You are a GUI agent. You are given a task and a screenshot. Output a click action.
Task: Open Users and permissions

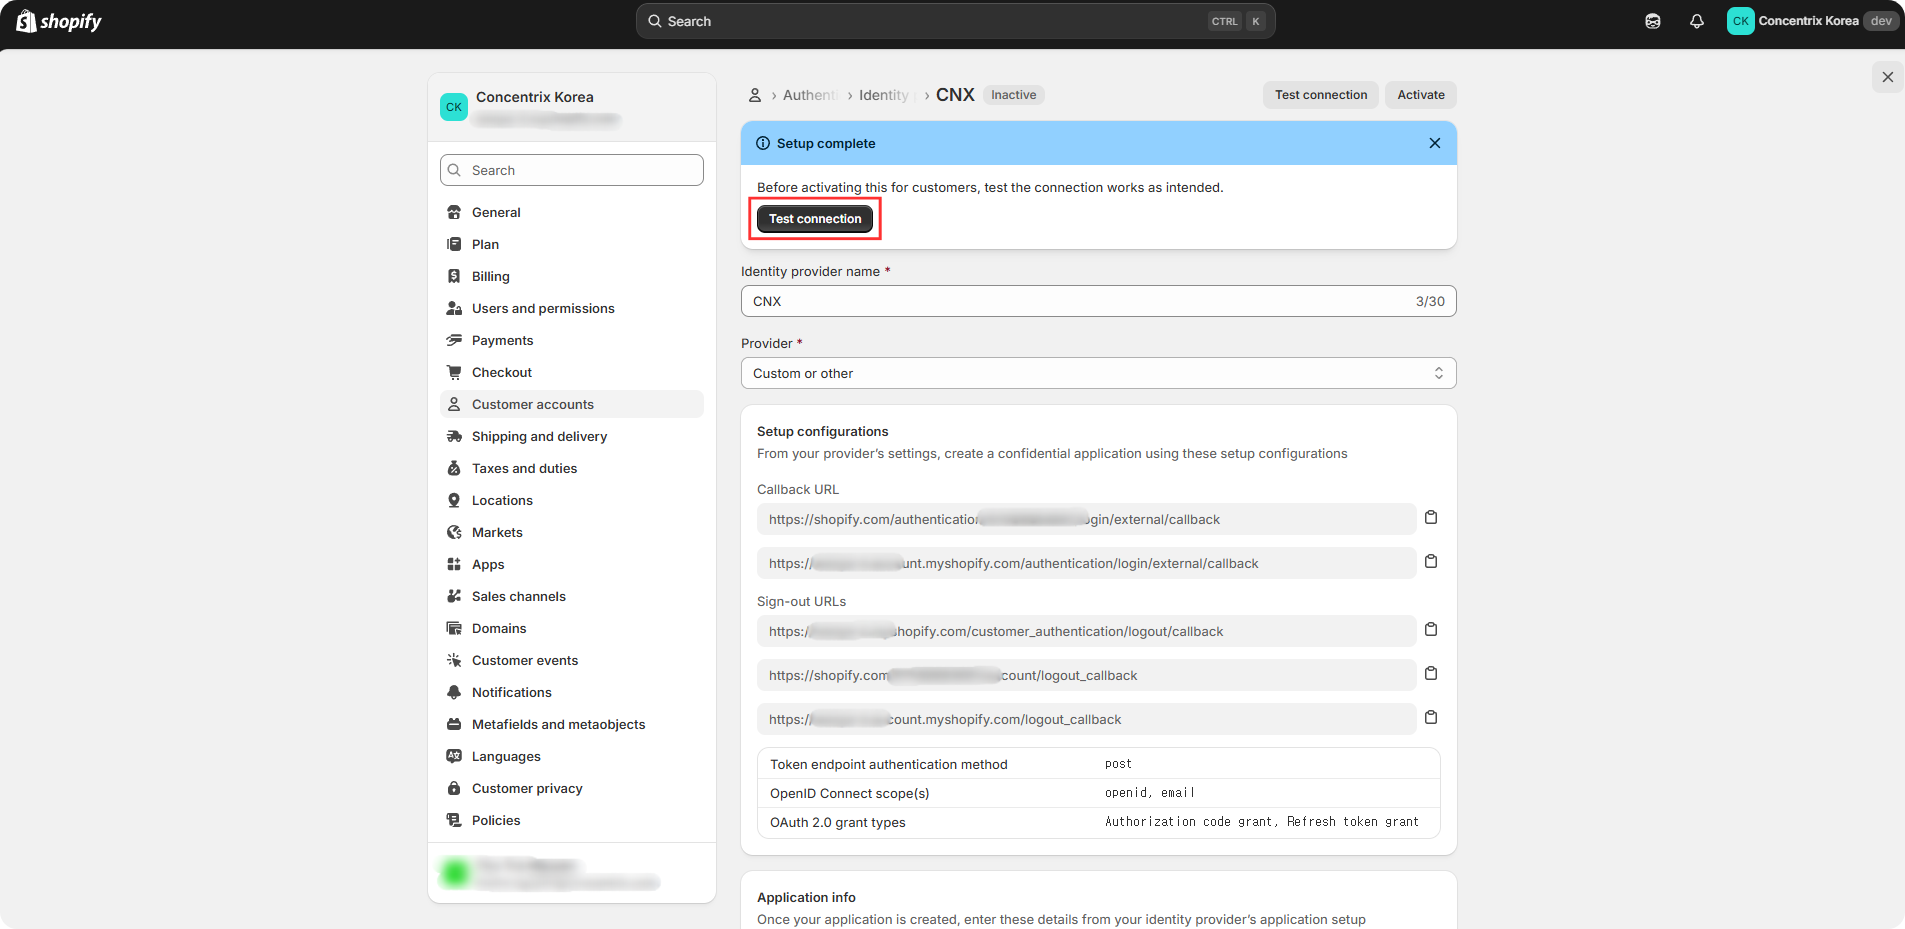click(x=572, y=308)
